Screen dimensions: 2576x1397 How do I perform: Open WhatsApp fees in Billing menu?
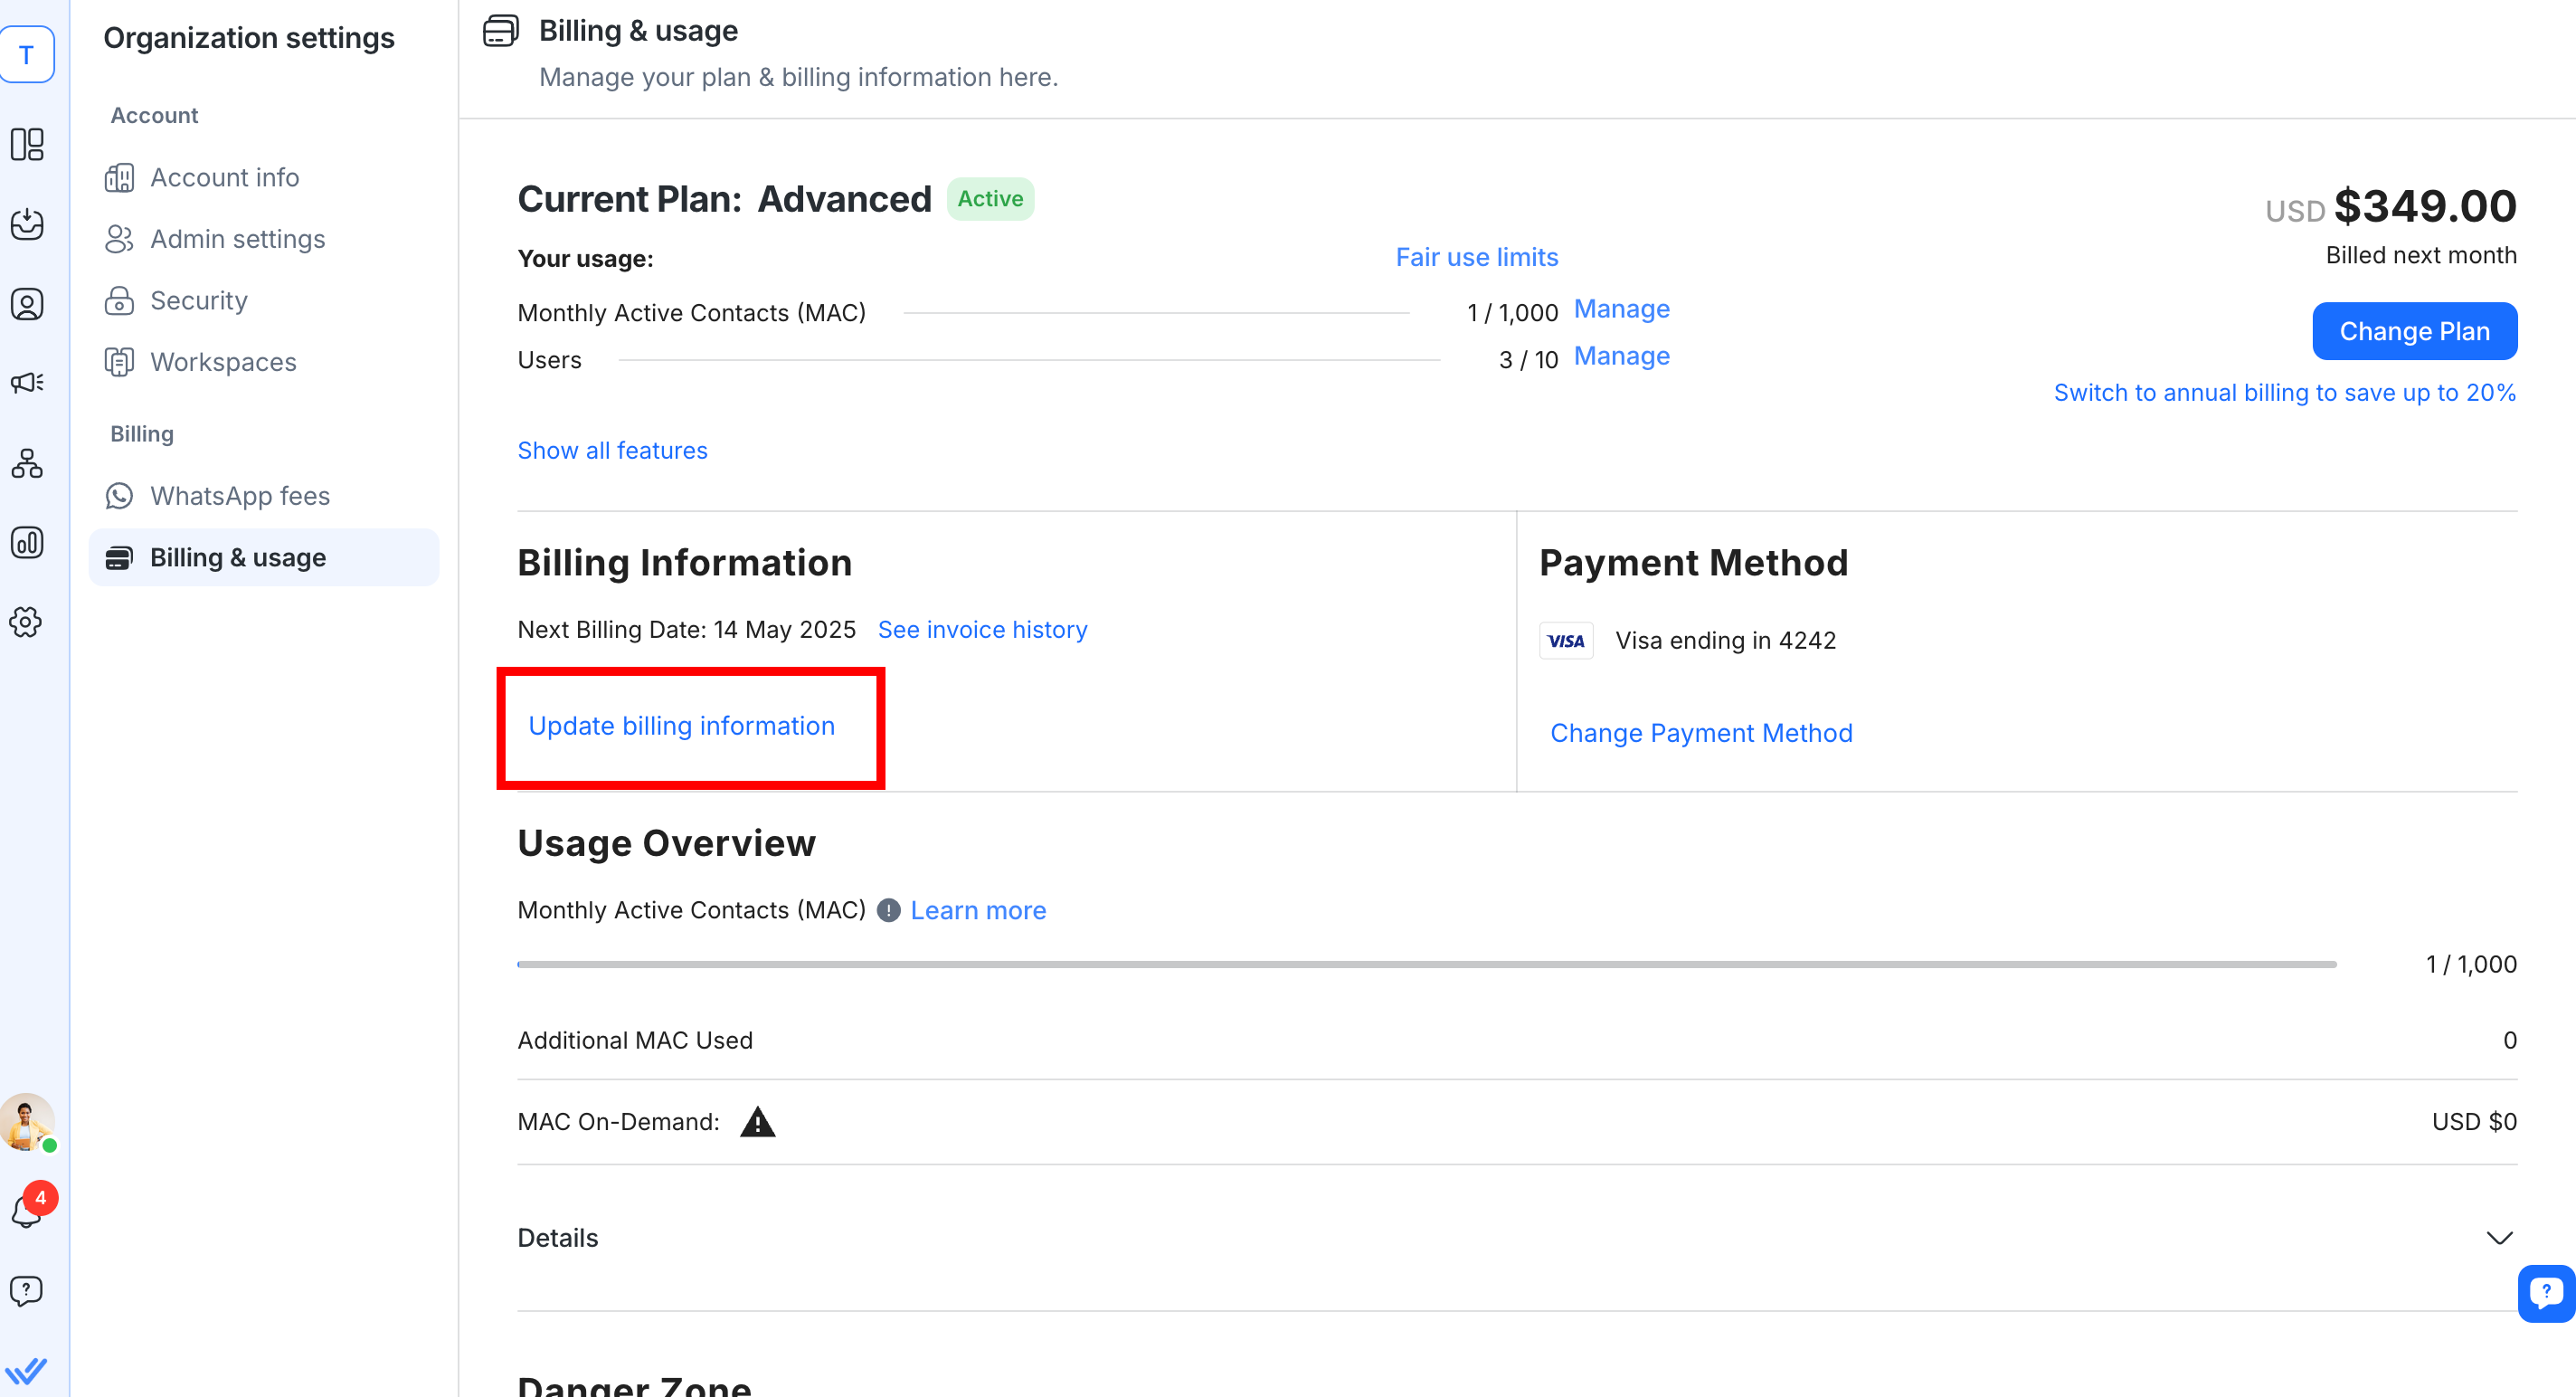tap(240, 496)
